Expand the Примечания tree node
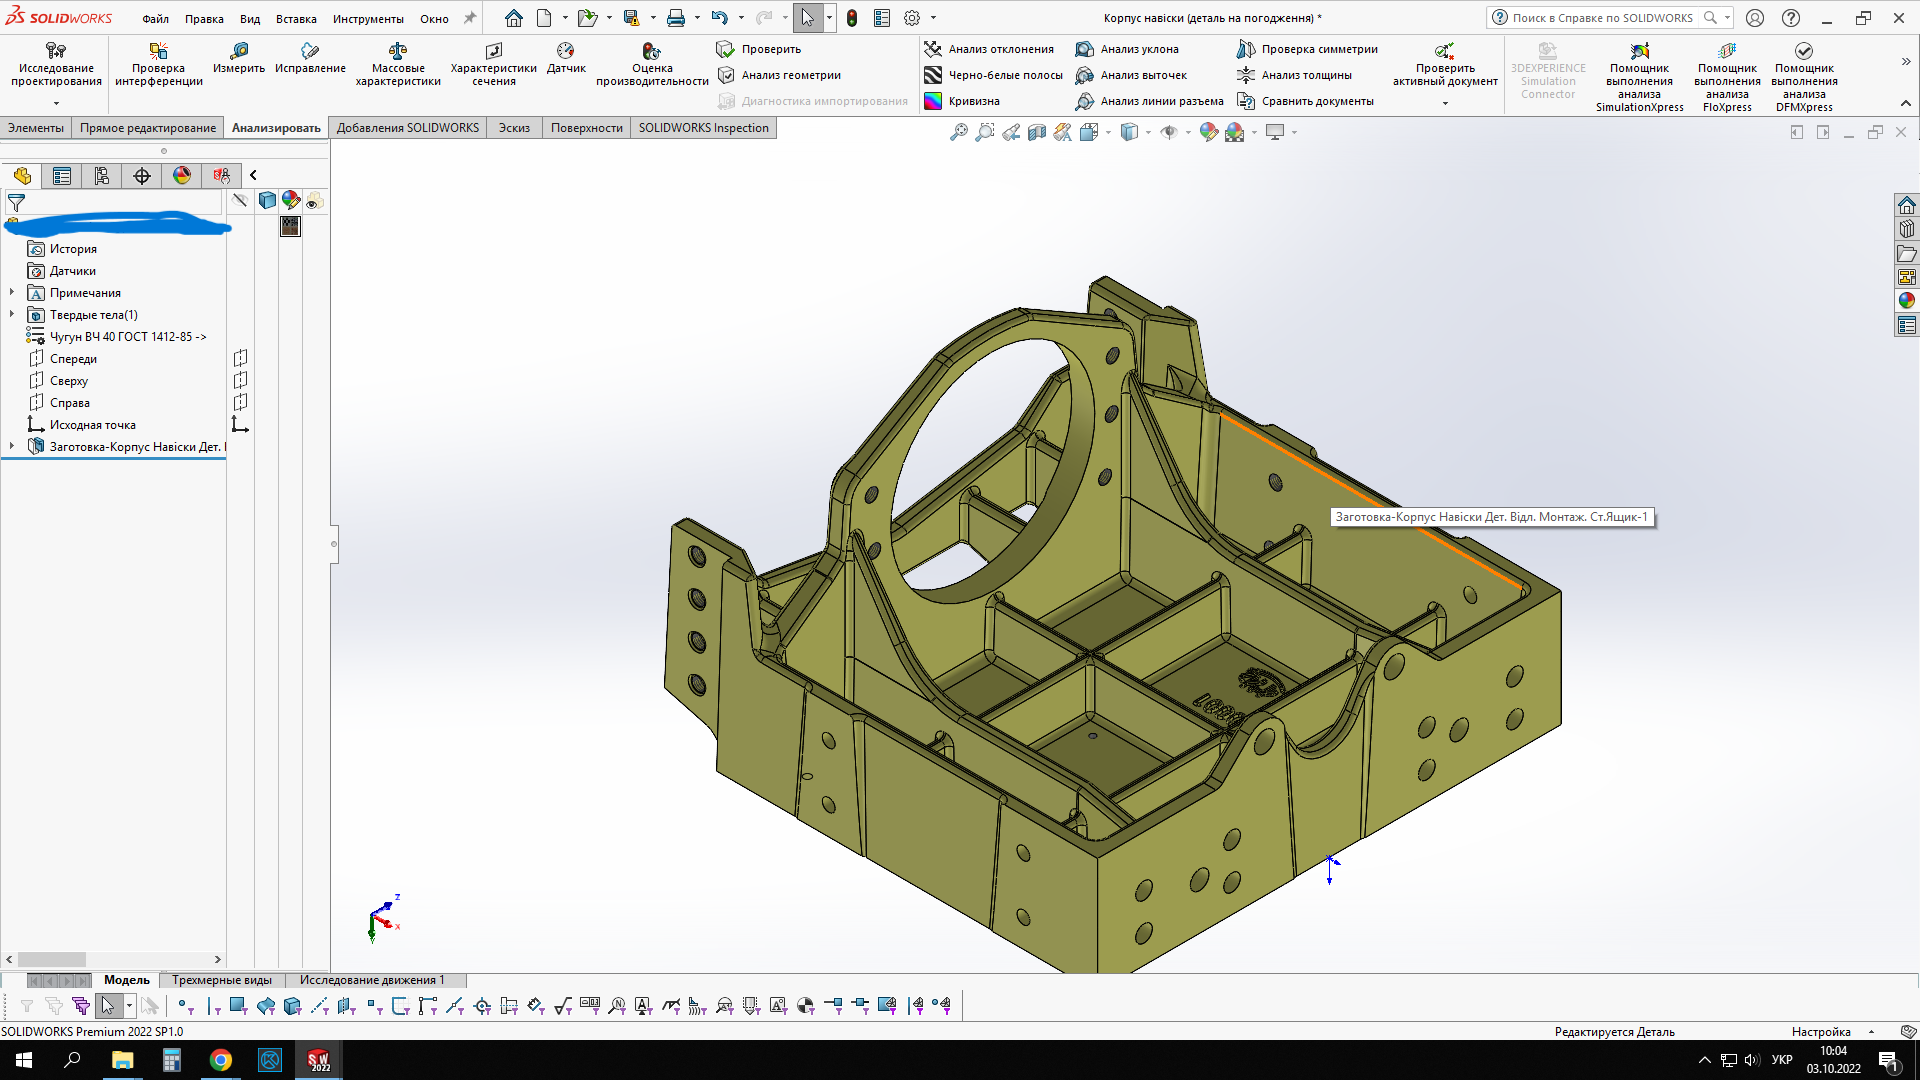1920x1080 pixels. coord(12,293)
